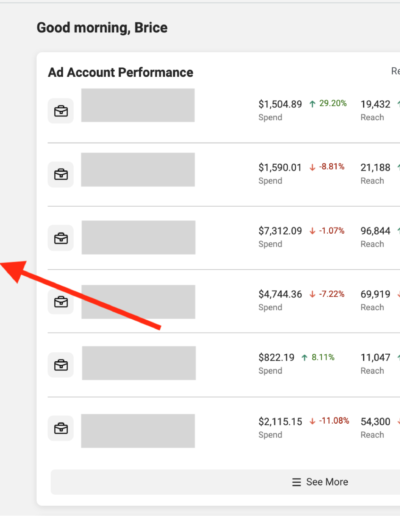Select account name placeholder in $2,115.15 row
This screenshot has height=516, width=400.
138,431
